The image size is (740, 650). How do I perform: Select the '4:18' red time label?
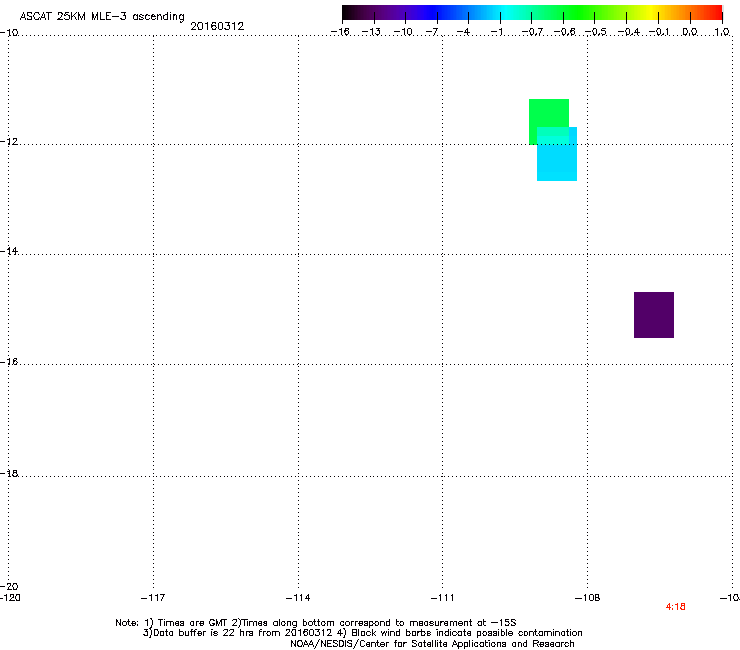(x=675, y=607)
